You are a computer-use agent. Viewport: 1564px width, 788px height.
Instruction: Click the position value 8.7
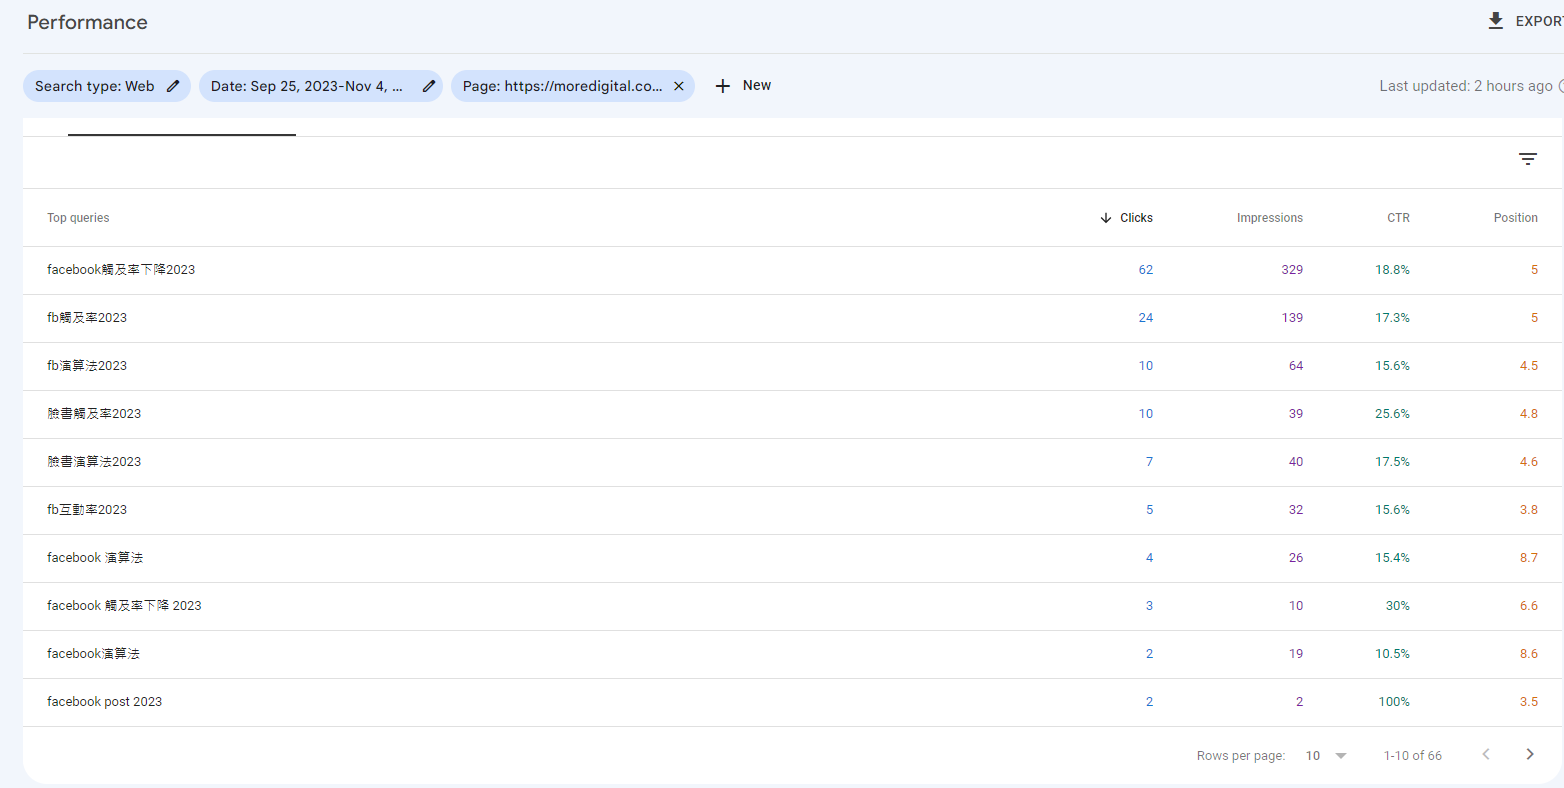pyautogui.click(x=1529, y=558)
